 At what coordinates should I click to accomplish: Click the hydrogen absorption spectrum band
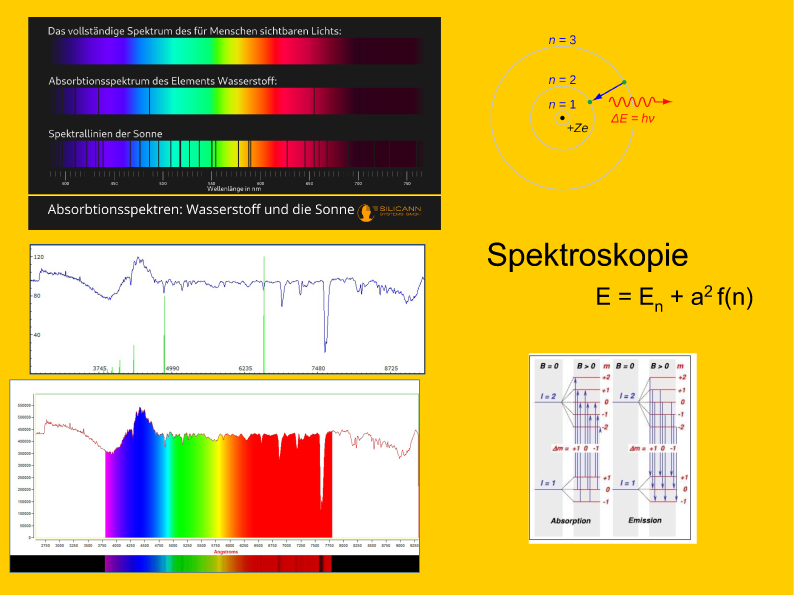[x=235, y=101]
